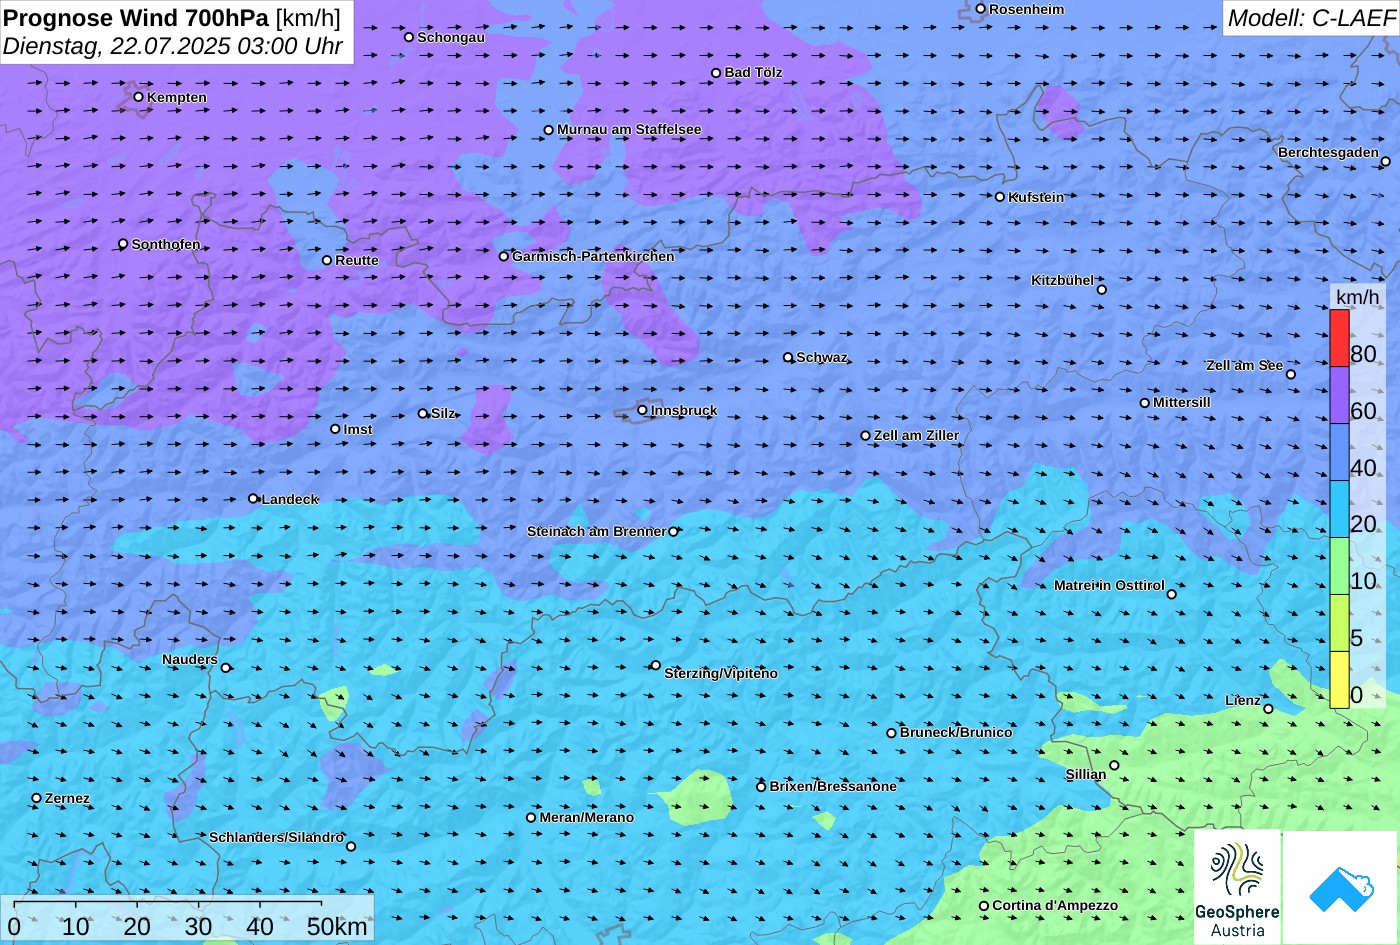Click the "Zell am Ziller" label
Viewport: 1400px width, 945px height.
(916, 435)
